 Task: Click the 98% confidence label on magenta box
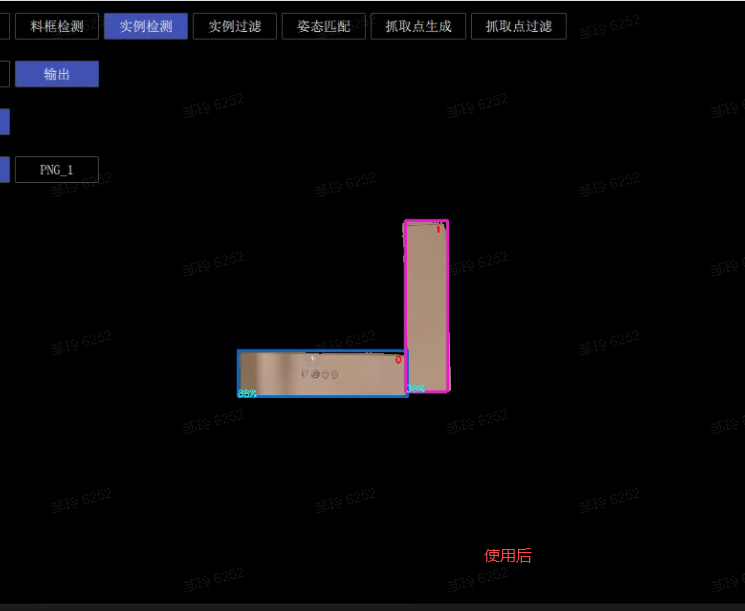click(x=416, y=388)
